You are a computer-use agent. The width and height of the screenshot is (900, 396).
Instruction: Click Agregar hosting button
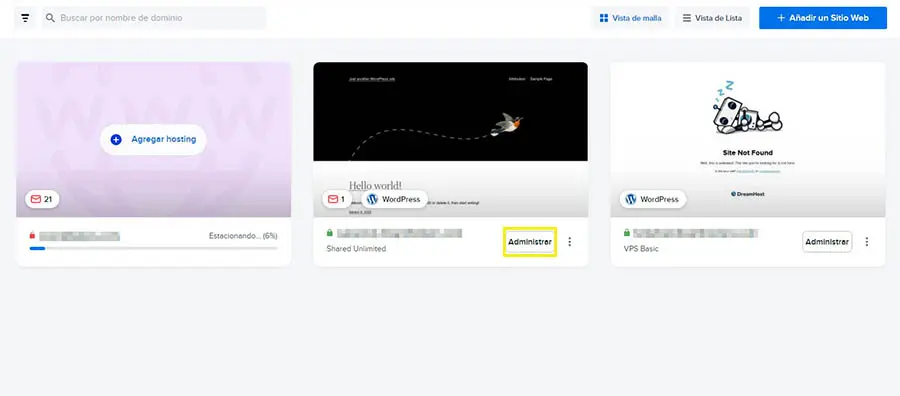(153, 139)
